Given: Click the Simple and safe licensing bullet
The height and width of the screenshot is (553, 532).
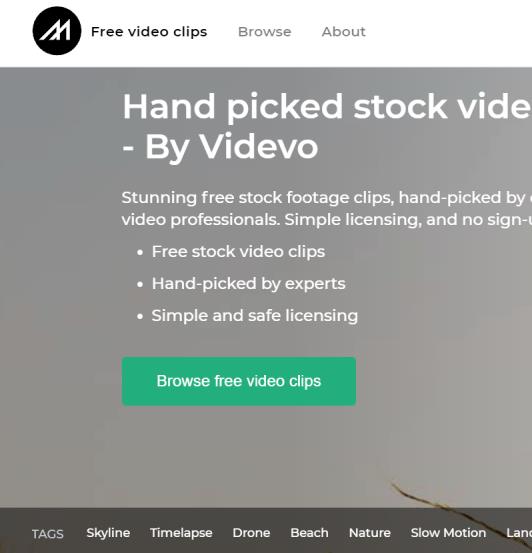Looking at the screenshot, I should 255,315.
